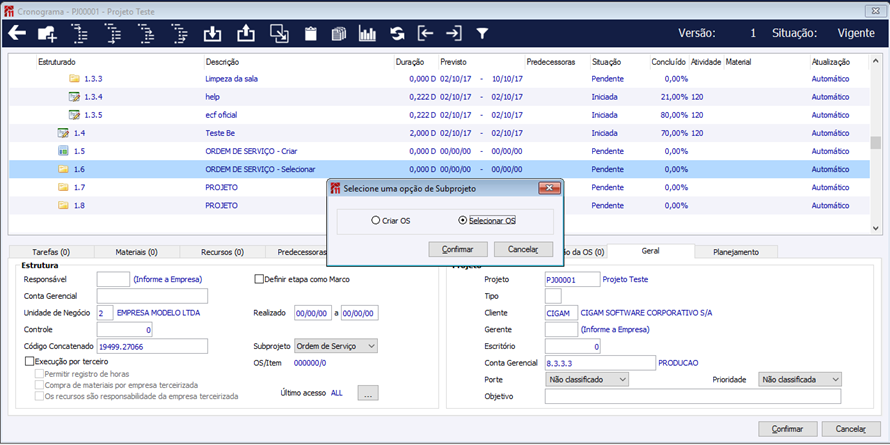Viewport: 890px width, 445px height.
Task: Click the ellipsis button beside Último acesso
Action: [368, 393]
